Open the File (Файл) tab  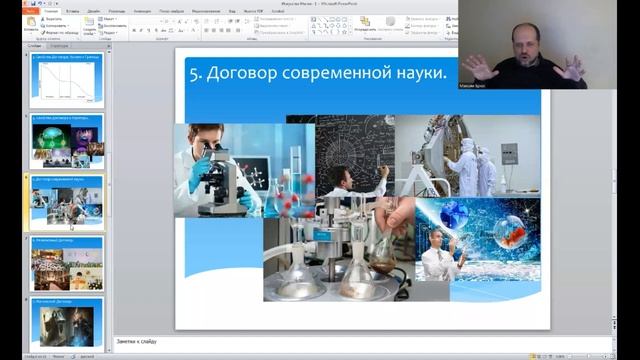coord(31,11)
